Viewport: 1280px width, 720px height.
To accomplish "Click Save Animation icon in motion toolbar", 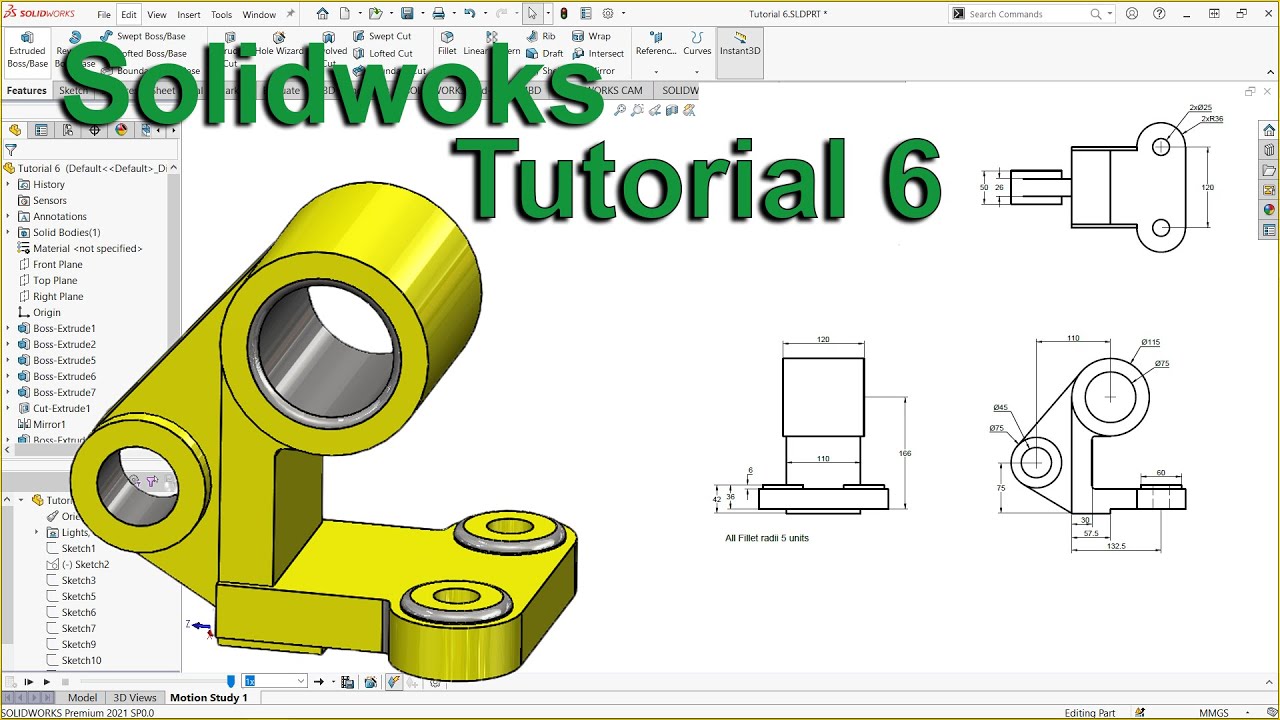I will pyautogui.click(x=347, y=682).
